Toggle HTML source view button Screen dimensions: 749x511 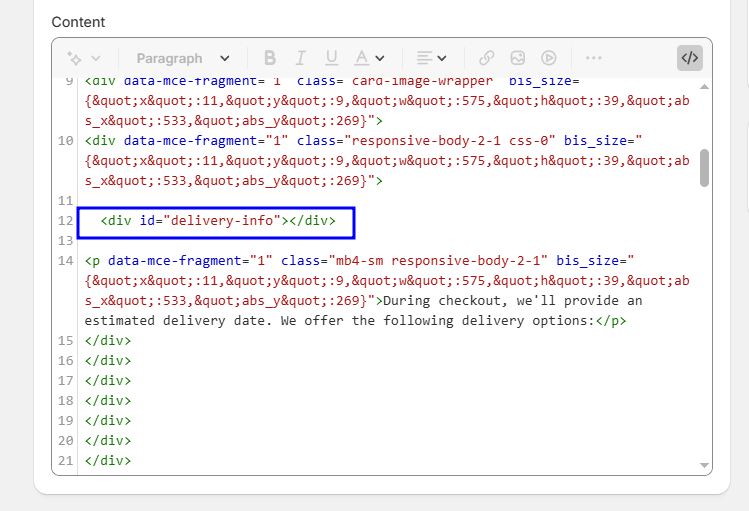[x=690, y=58]
